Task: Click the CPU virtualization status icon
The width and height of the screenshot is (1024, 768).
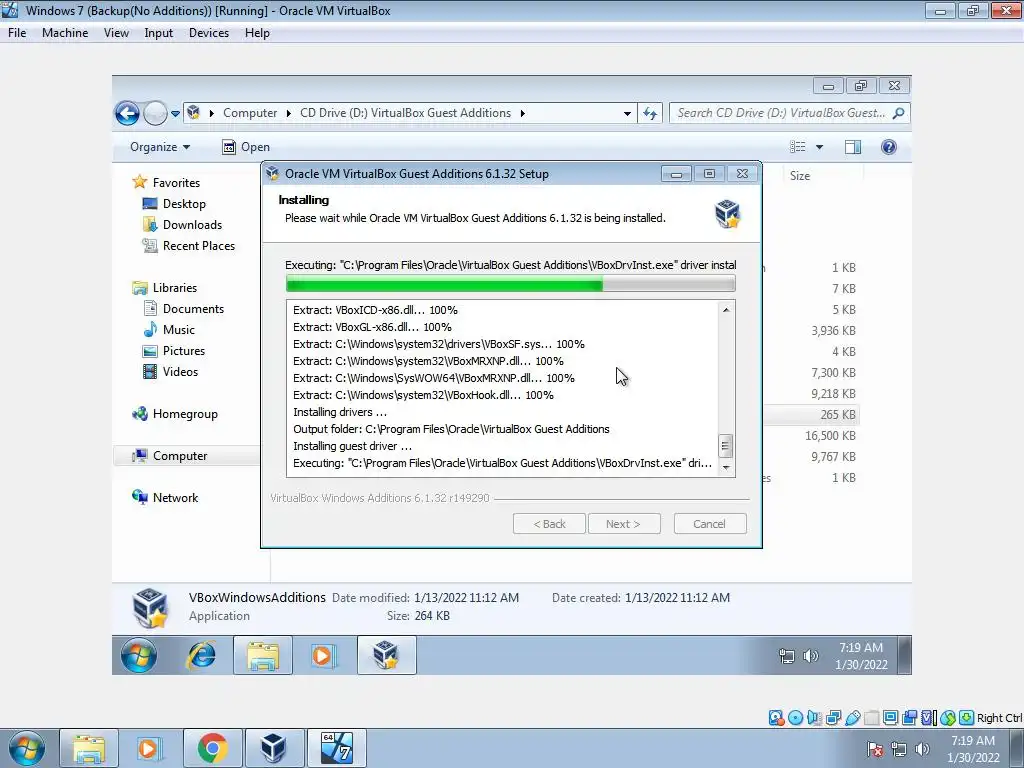Action: click(x=928, y=718)
